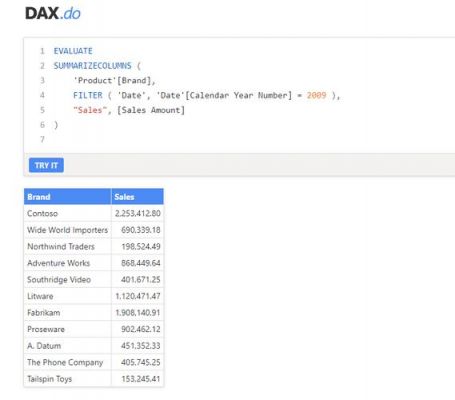The image size is (455, 400).
Task: Click The Phone Company cell
Action: [68, 362]
